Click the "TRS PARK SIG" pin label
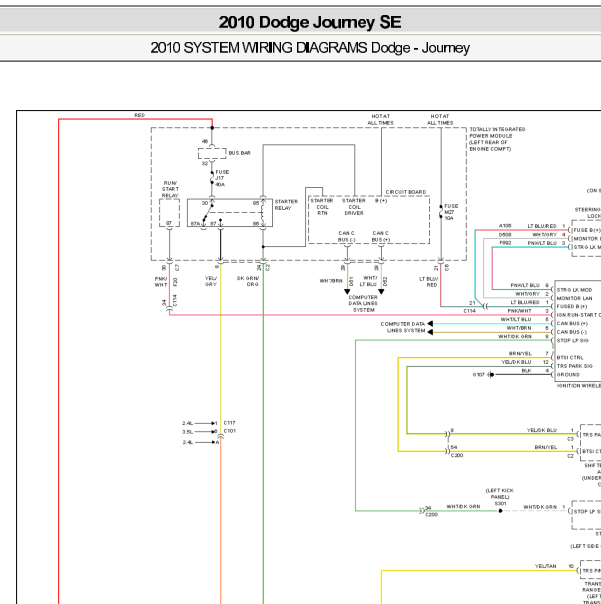Screen dimensions: 601x604 click(574, 366)
